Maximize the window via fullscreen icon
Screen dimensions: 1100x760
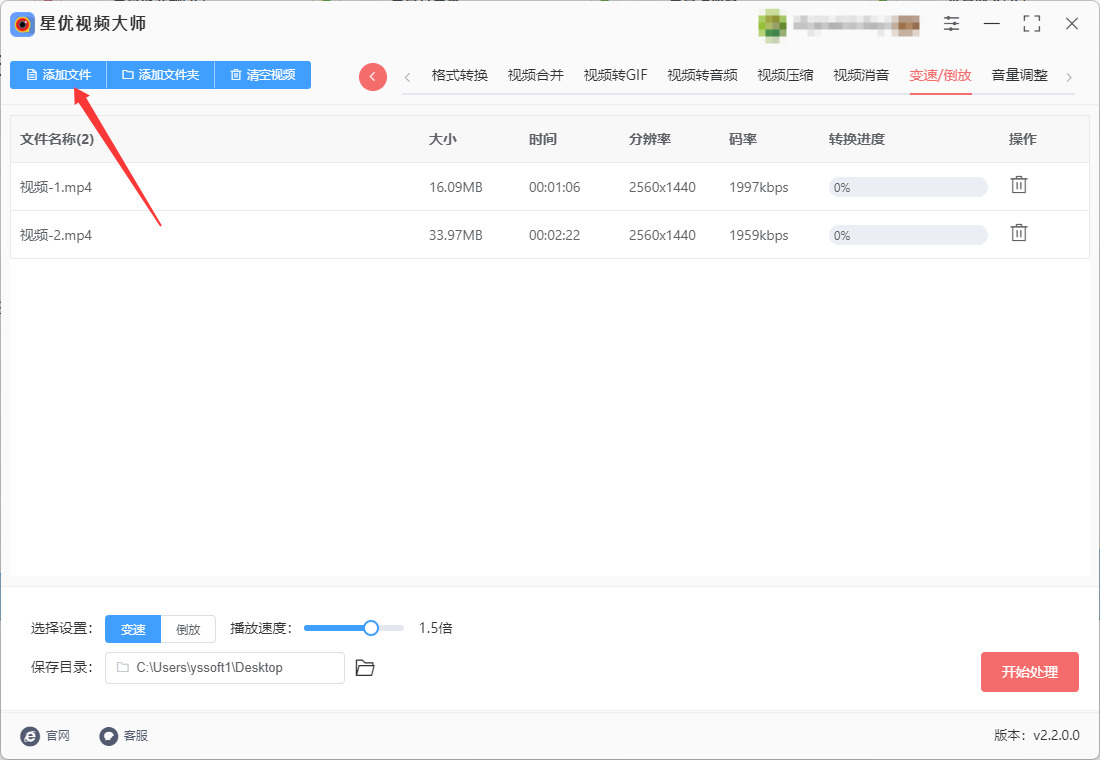point(1031,24)
